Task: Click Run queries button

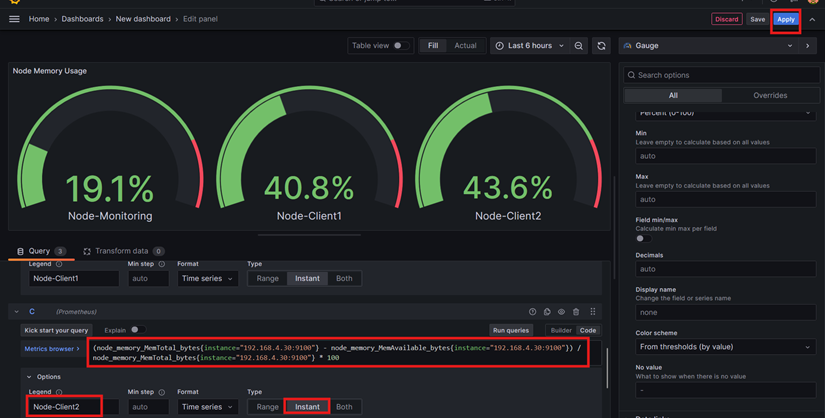Action: point(510,330)
